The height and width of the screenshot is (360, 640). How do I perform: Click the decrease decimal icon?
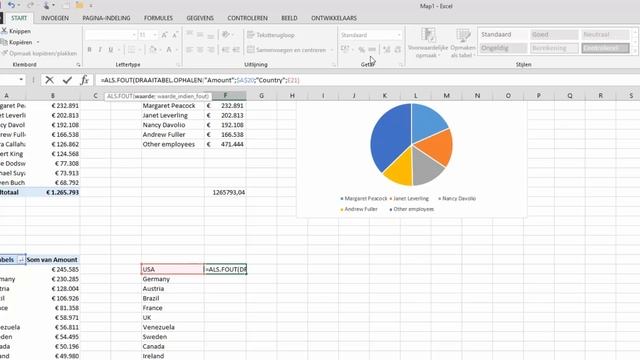click(398, 50)
